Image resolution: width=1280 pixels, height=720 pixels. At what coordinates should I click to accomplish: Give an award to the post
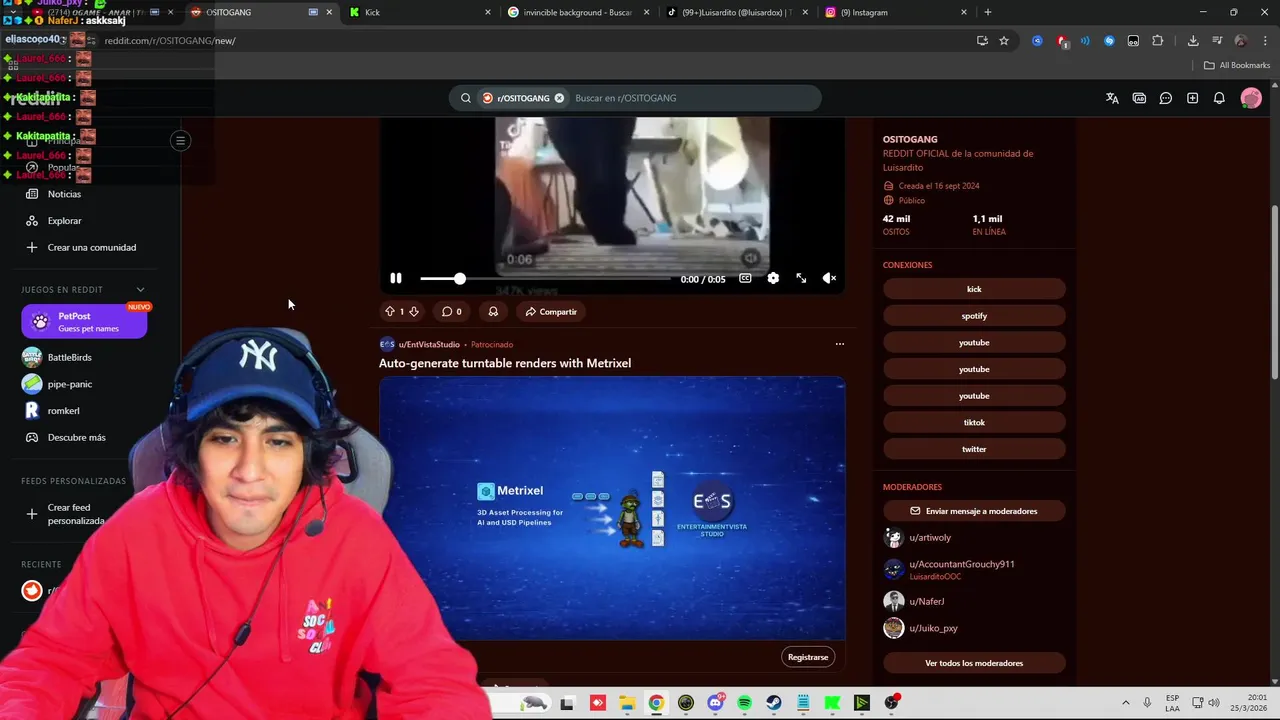[x=493, y=311]
